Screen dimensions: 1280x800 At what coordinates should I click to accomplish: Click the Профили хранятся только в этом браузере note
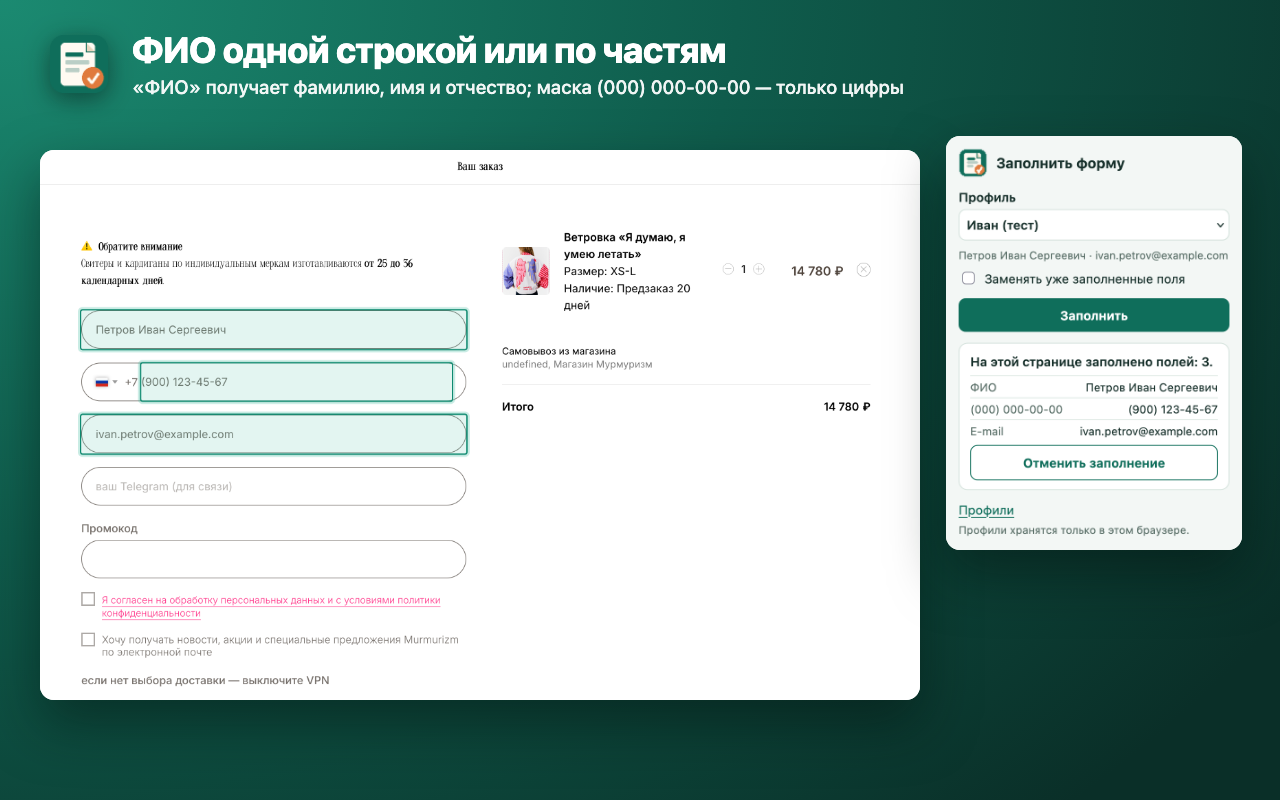click(1074, 530)
